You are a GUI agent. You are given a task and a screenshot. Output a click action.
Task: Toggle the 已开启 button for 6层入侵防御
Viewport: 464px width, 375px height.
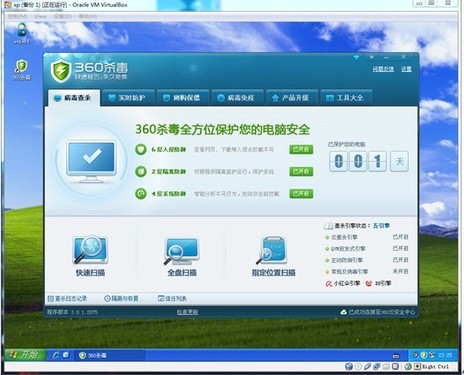point(301,149)
